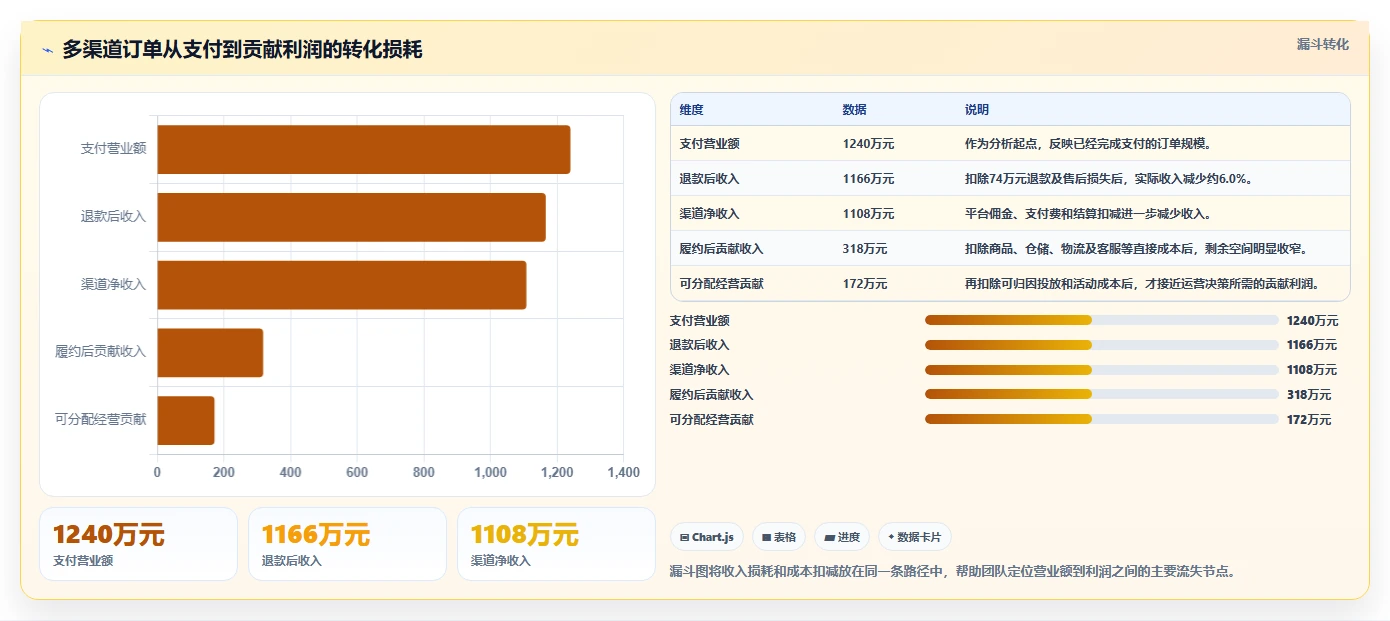Click the 172万元 progress value label

pyautogui.click(x=1309, y=420)
